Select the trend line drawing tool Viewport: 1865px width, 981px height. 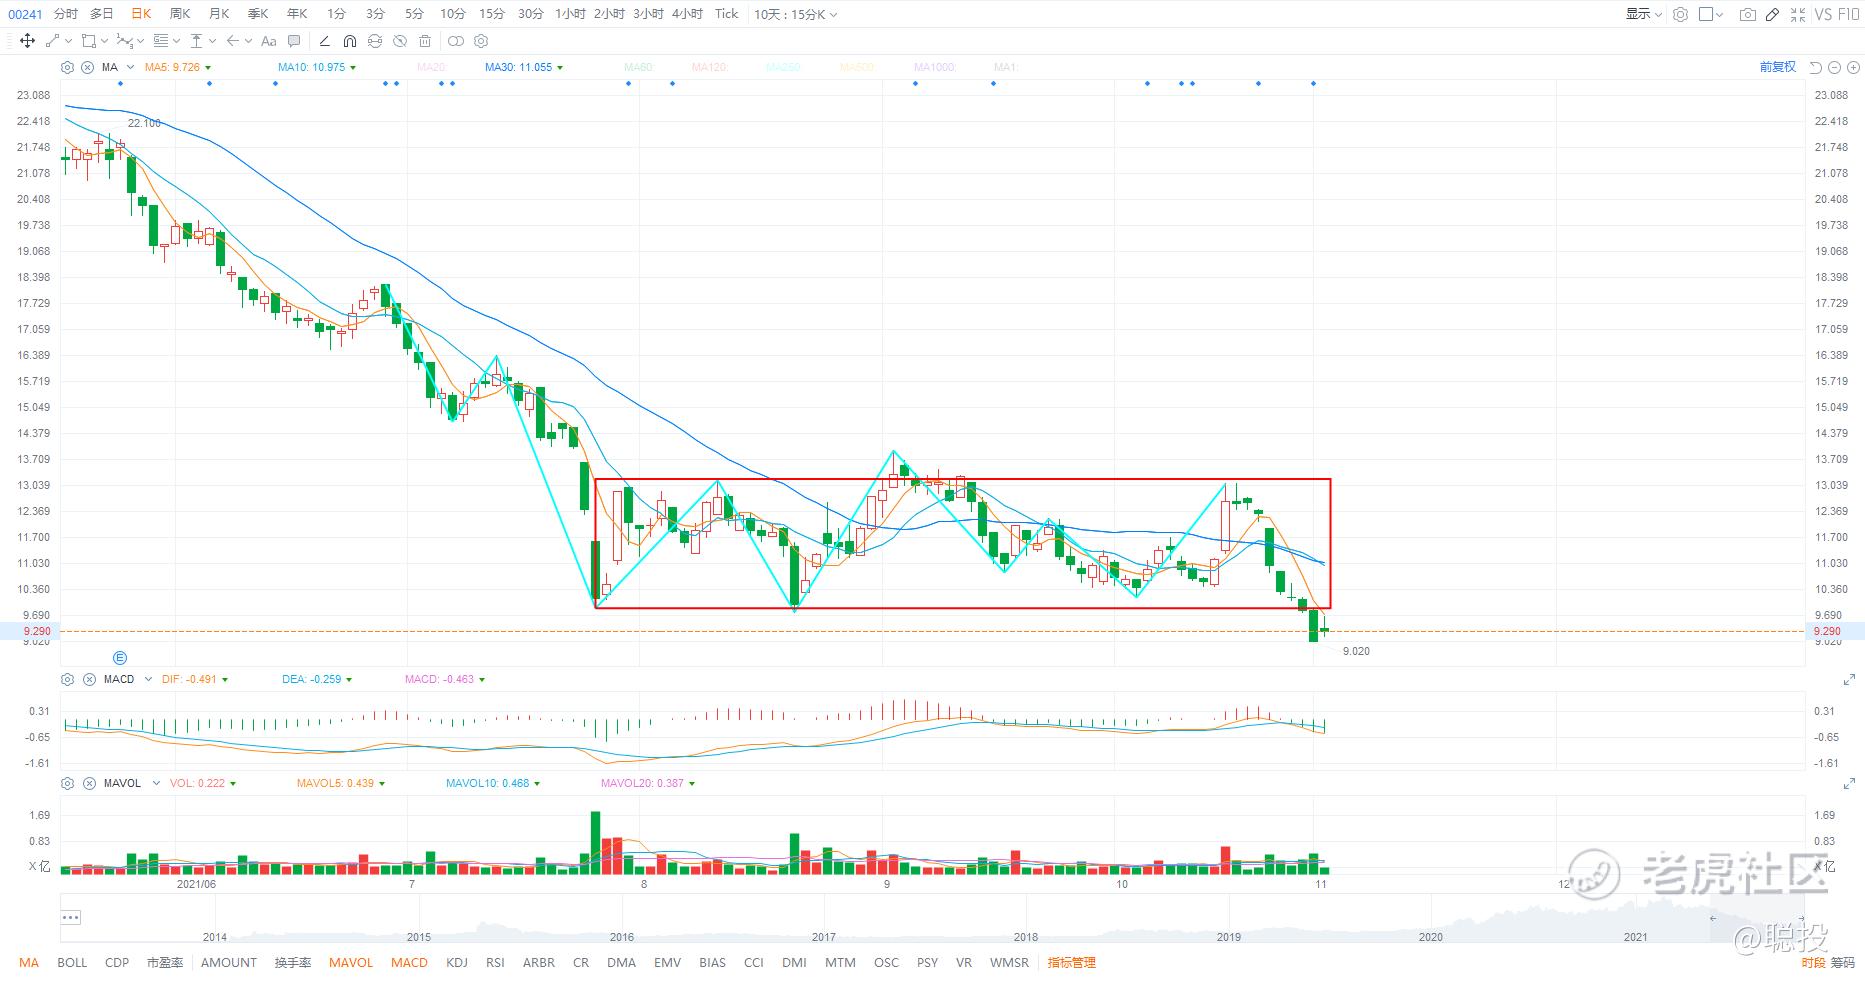53,41
